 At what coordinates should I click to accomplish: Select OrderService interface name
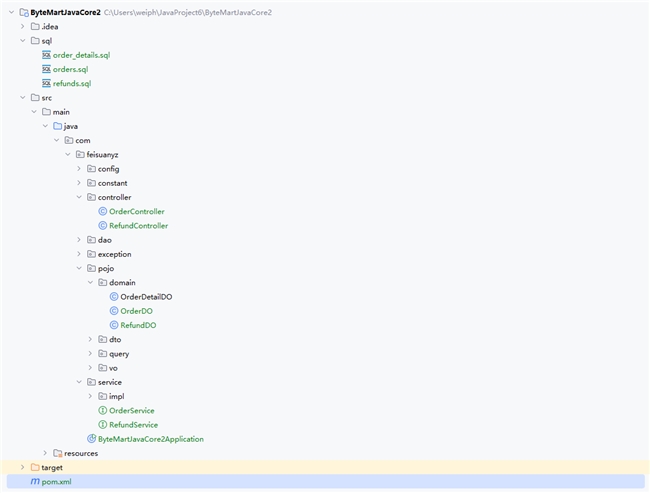[132, 410]
